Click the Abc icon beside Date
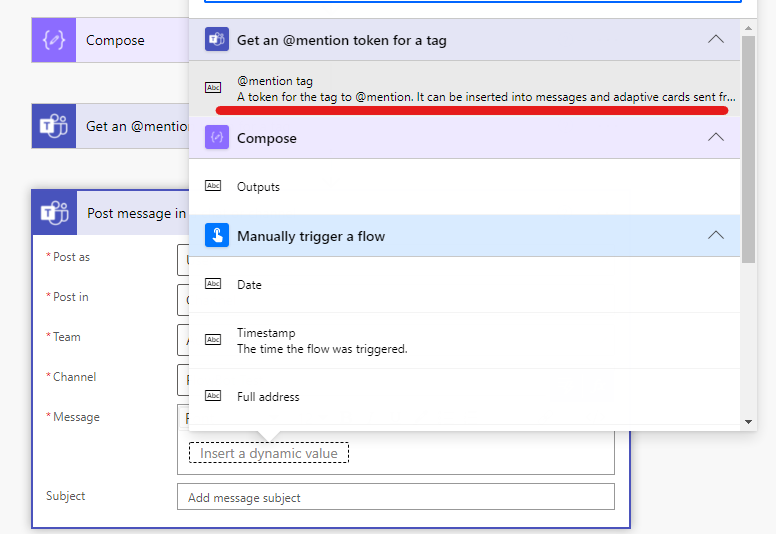The height and width of the screenshot is (534, 776). pyautogui.click(x=213, y=284)
